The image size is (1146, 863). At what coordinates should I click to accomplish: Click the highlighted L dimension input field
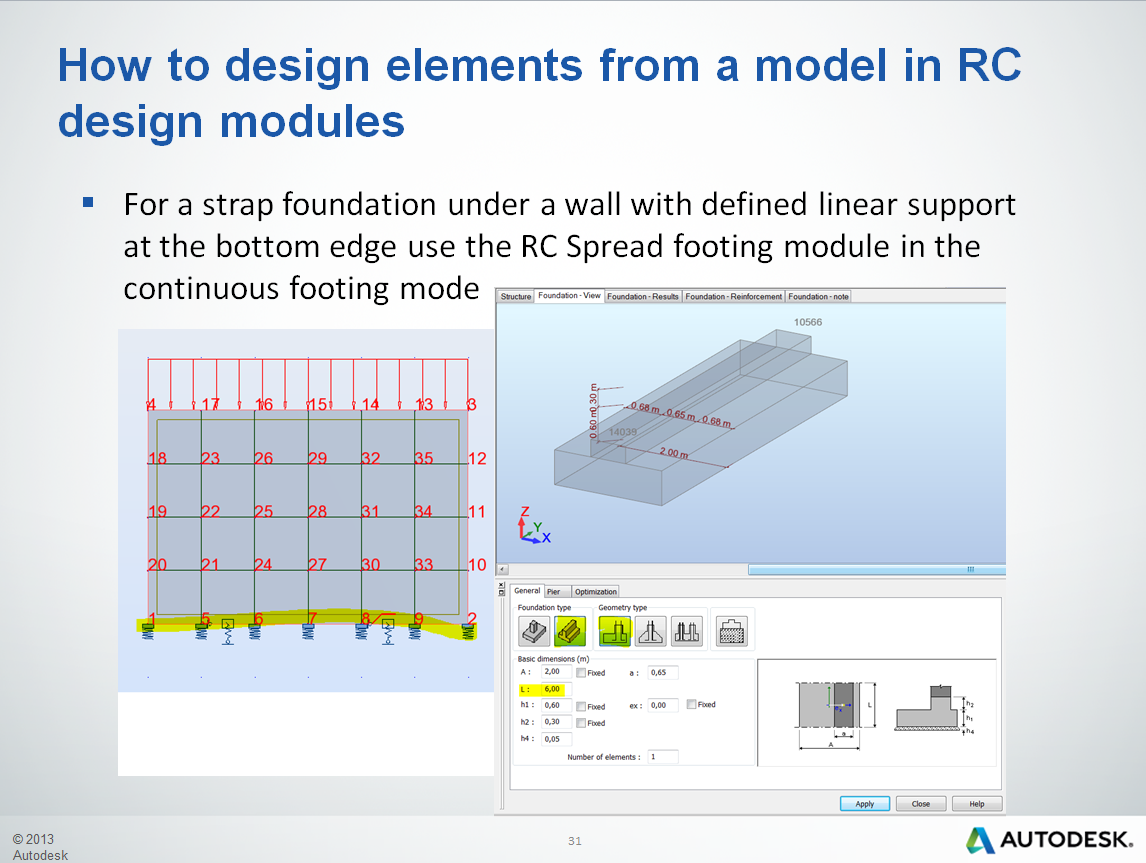(555, 690)
